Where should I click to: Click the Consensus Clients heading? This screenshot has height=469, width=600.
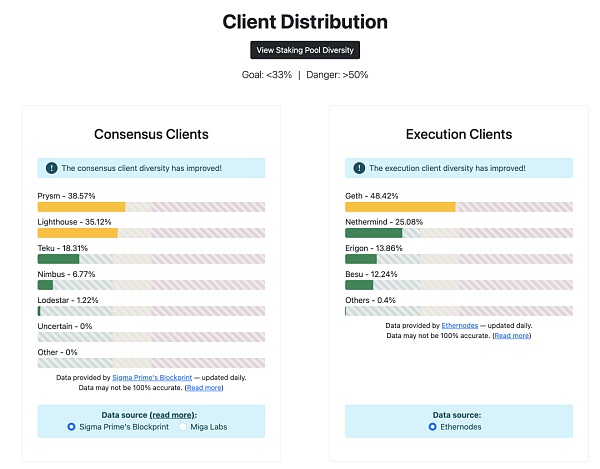pos(151,134)
